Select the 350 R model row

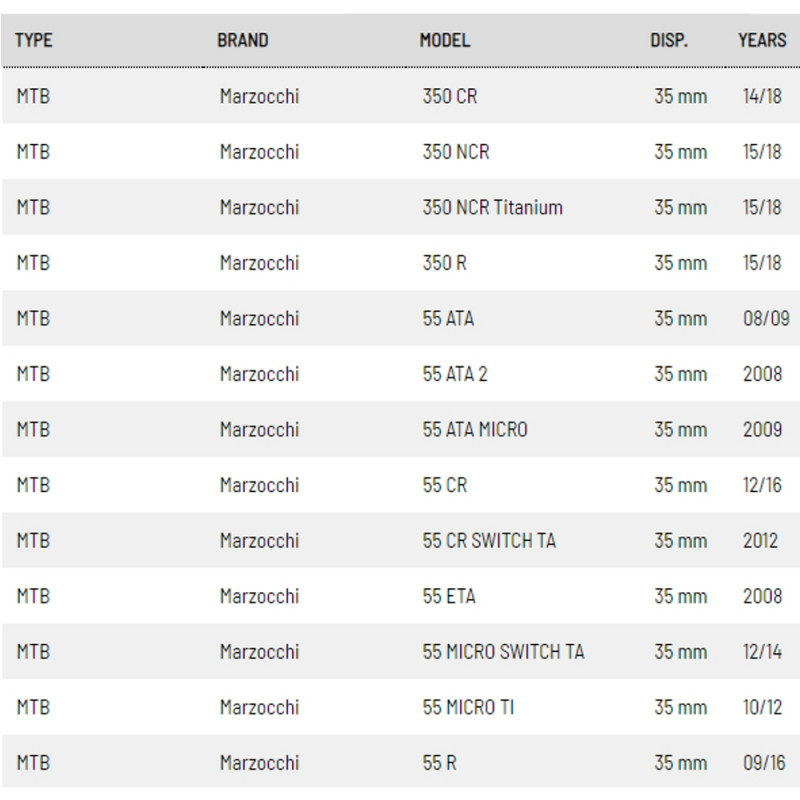445,263
